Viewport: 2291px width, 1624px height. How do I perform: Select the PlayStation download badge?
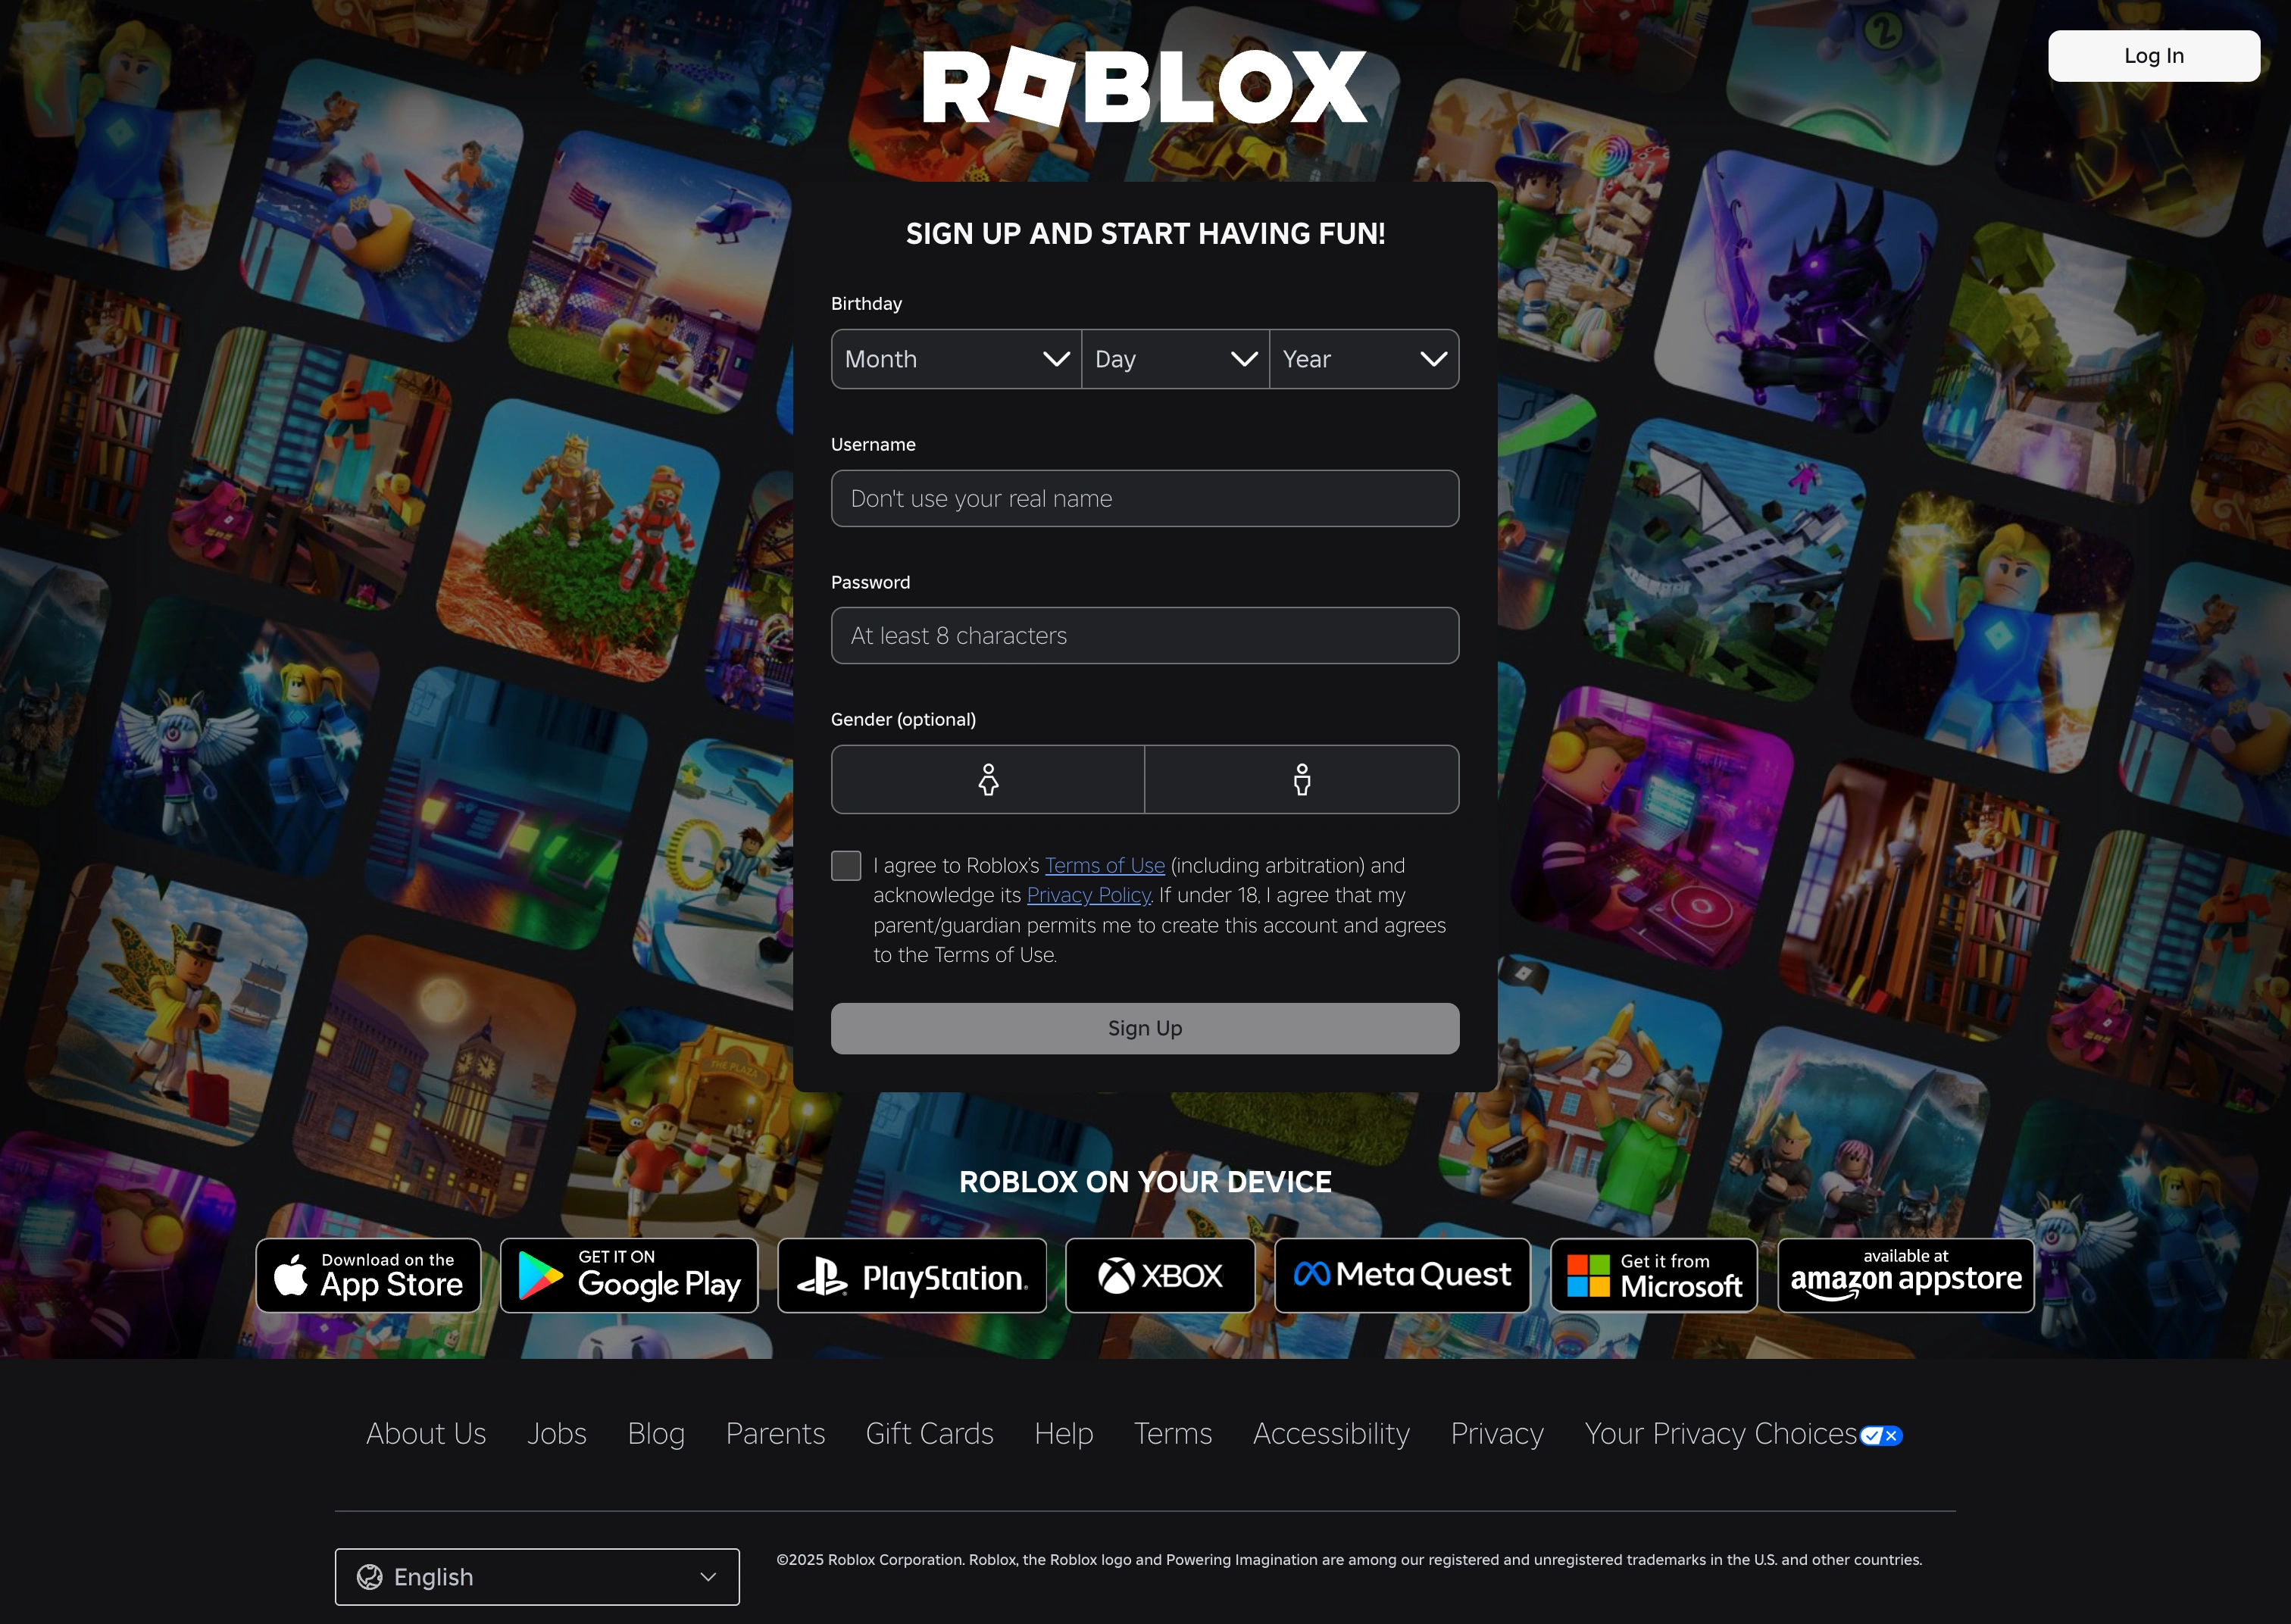[x=911, y=1275]
